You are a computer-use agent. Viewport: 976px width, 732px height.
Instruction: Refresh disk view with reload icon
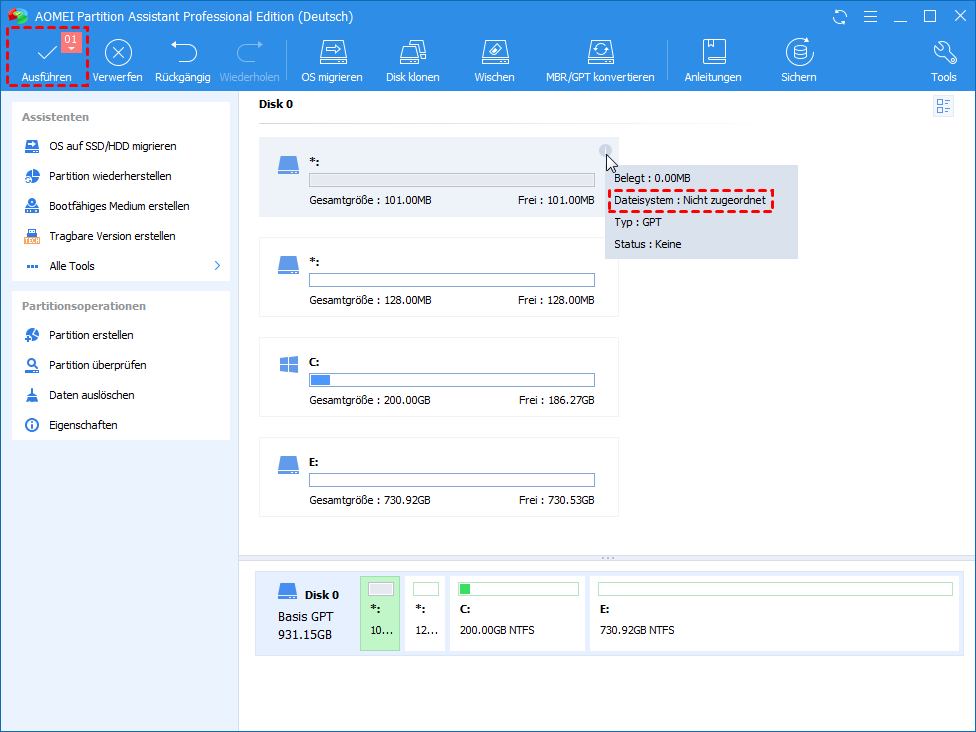[840, 17]
